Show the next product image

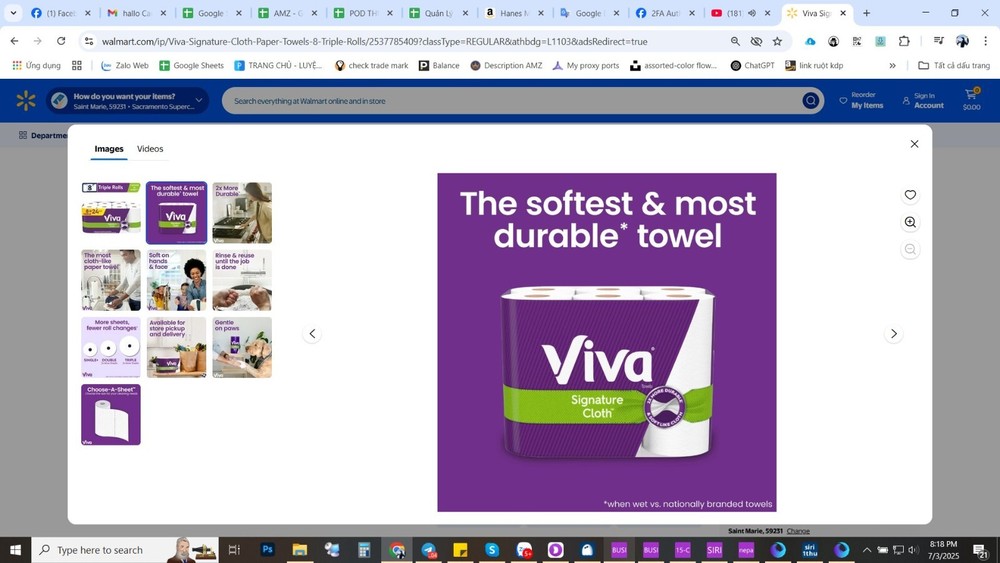893,334
